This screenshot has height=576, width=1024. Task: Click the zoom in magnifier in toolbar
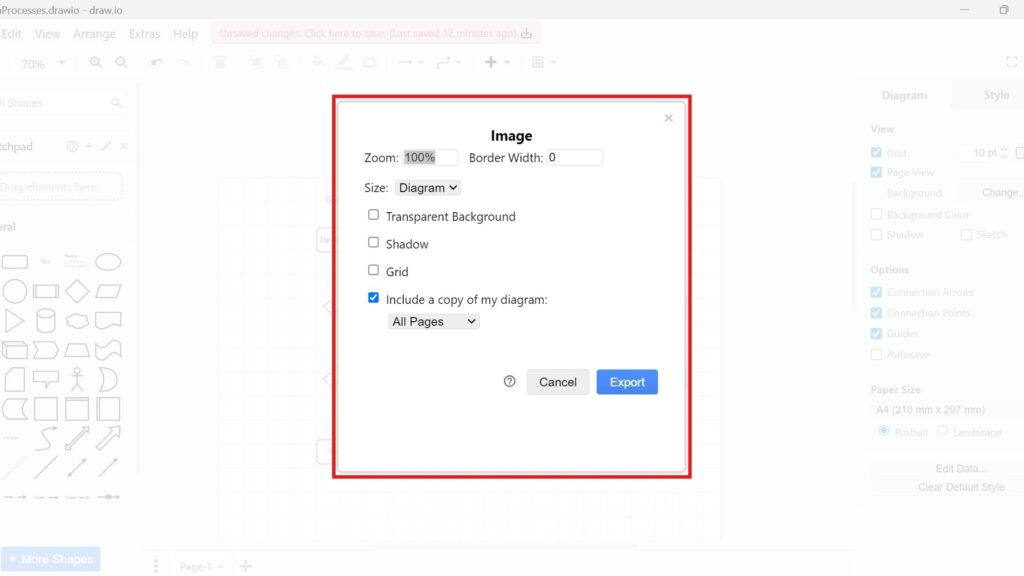(x=96, y=63)
